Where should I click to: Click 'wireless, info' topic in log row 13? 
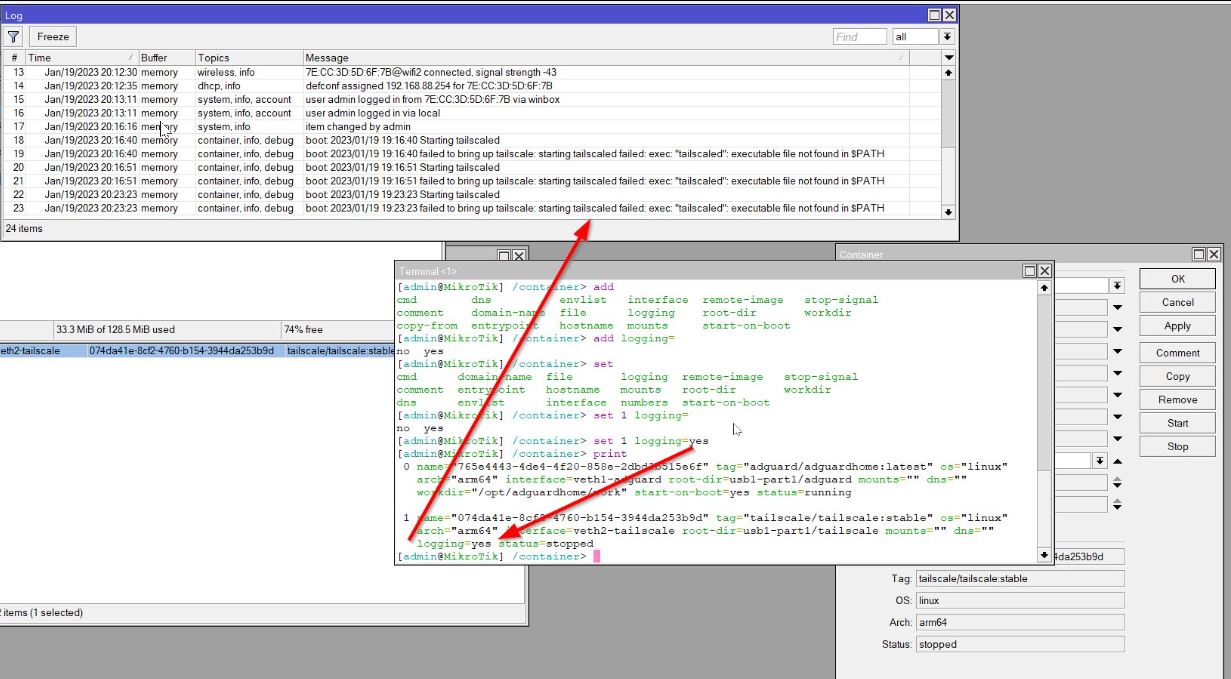pos(226,73)
